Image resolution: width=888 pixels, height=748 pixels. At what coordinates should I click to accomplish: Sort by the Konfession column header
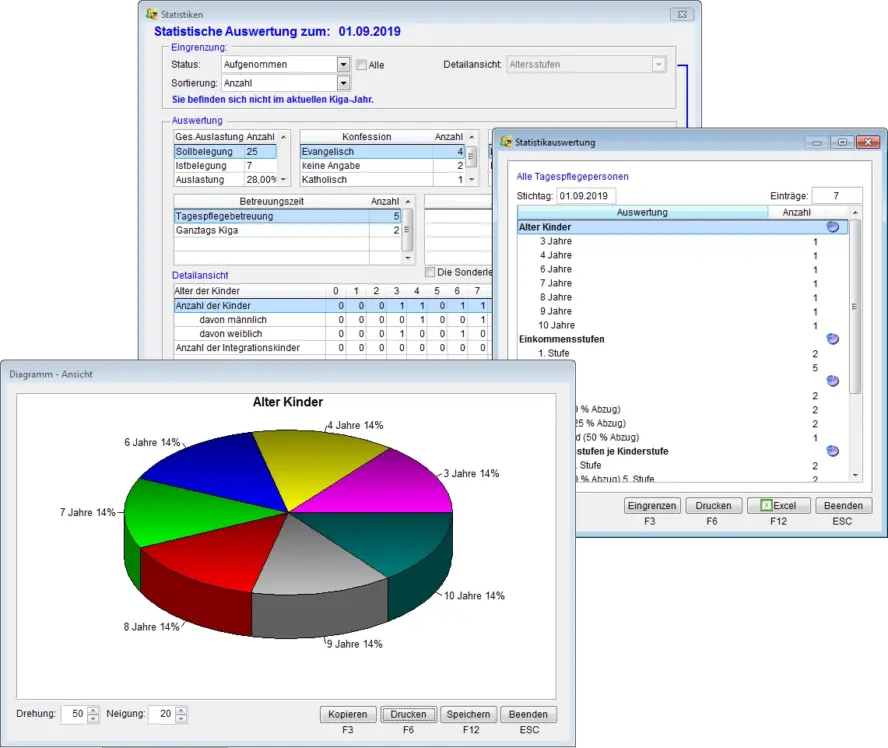tap(366, 137)
